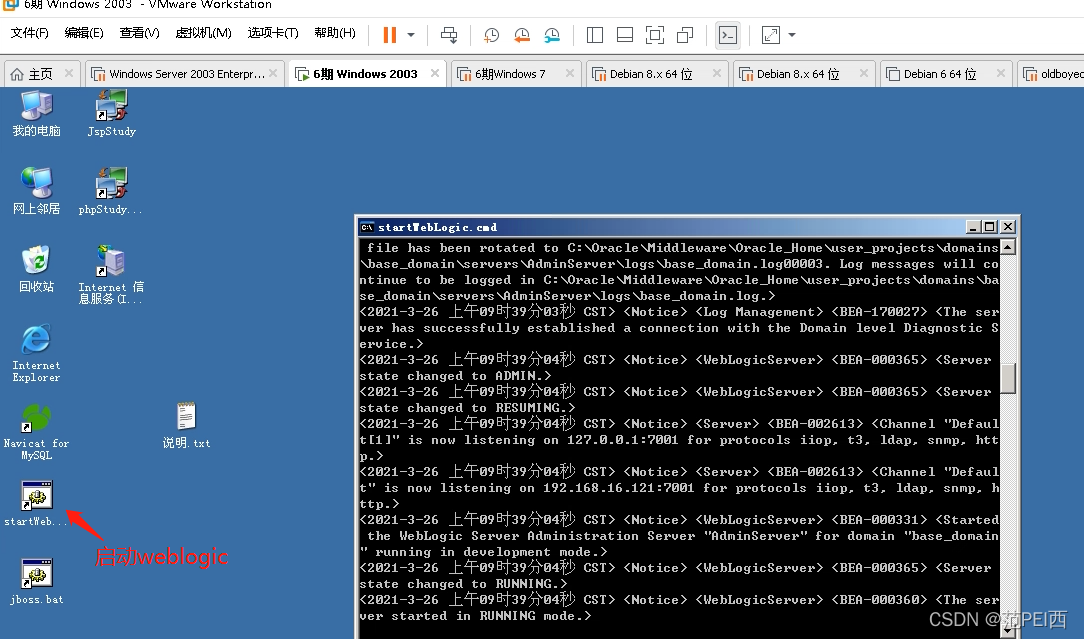Send Ctrl+Alt+Del to the virtual machine
The width and height of the screenshot is (1084, 639).
click(x=449, y=35)
